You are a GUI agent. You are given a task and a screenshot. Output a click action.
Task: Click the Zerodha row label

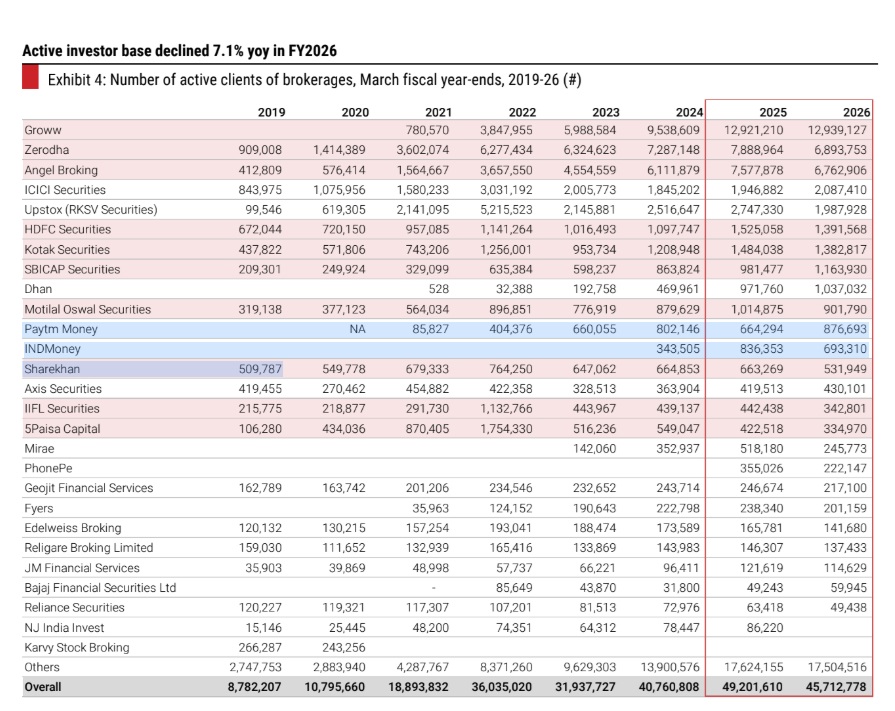tap(47, 150)
